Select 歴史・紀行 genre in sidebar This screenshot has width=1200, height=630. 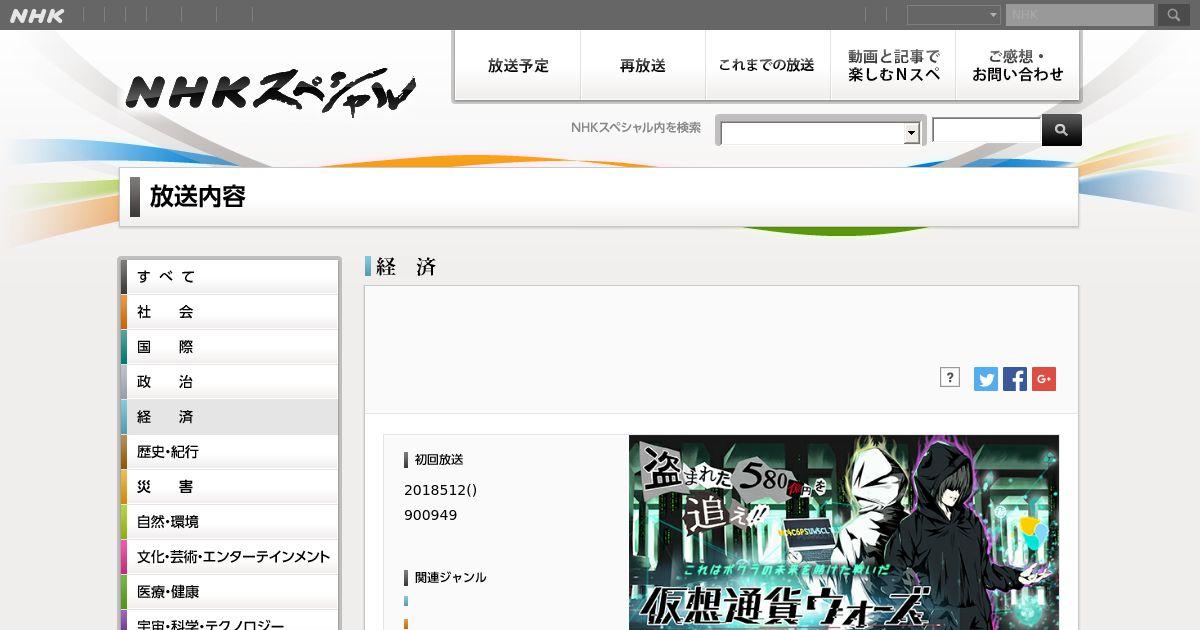(x=230, y=452)
